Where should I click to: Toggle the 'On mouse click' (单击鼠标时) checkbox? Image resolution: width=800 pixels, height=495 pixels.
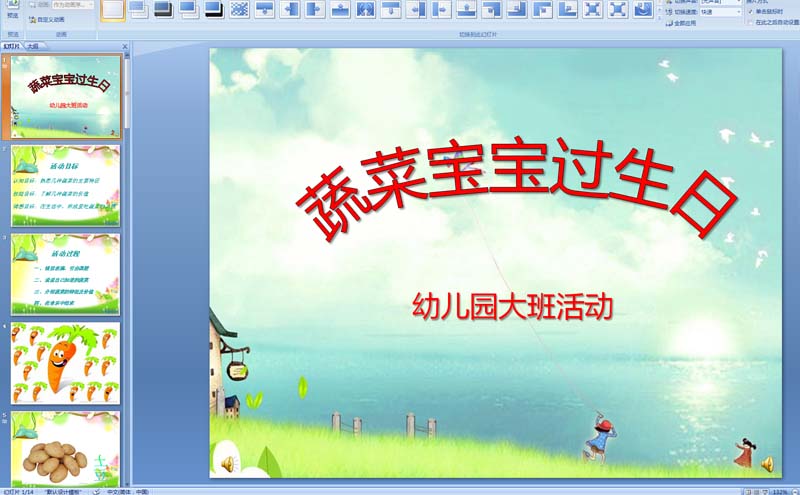pyautogui.click(x=750, y=12)
